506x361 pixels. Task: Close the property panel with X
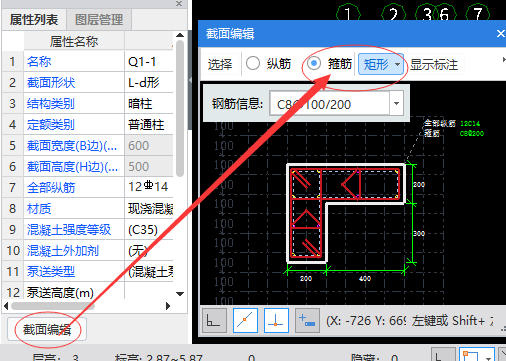pyautogui.click(x=179, y=3)
